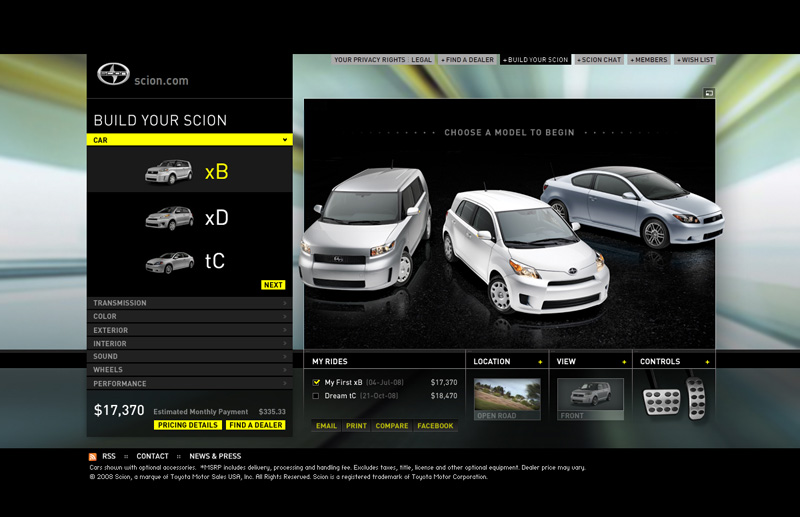Open the RSS link

coord(109,456)
